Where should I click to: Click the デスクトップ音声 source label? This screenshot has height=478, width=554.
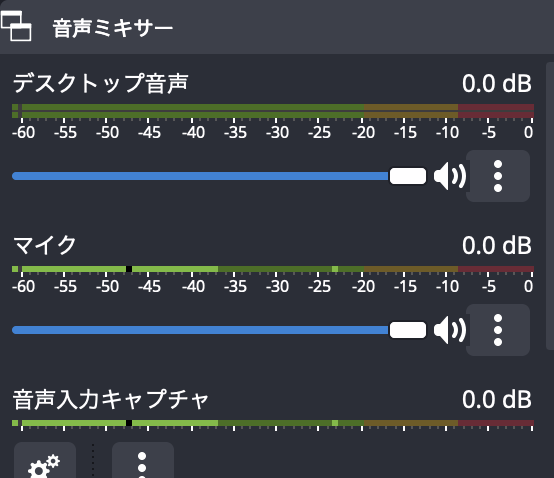pyautogui.click(x=100, y=84)
